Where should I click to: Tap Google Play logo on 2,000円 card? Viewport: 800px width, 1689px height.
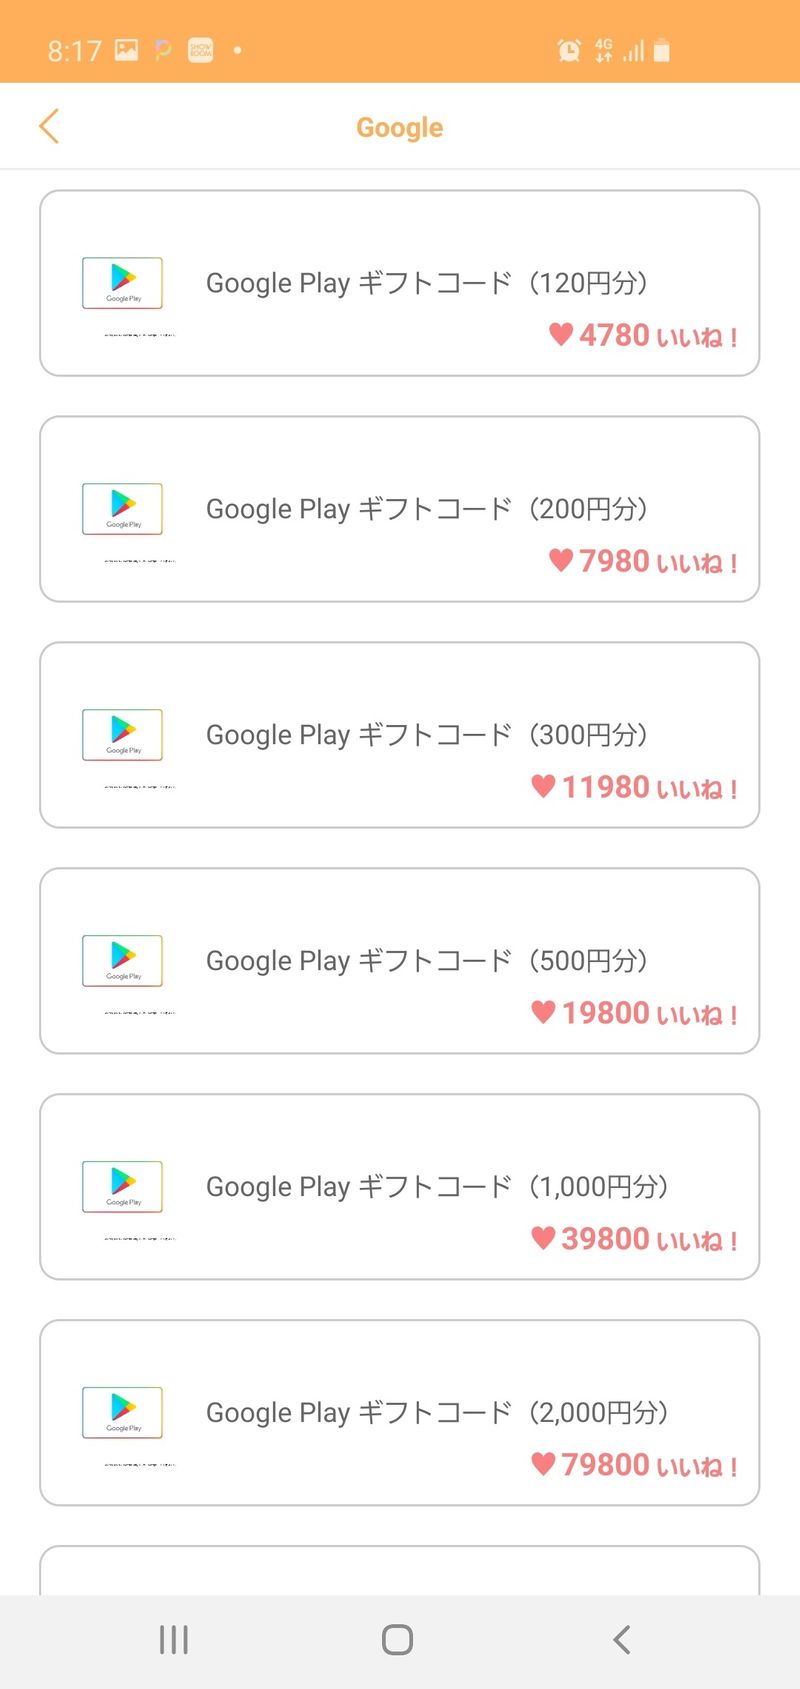(x=122, y=1414)
